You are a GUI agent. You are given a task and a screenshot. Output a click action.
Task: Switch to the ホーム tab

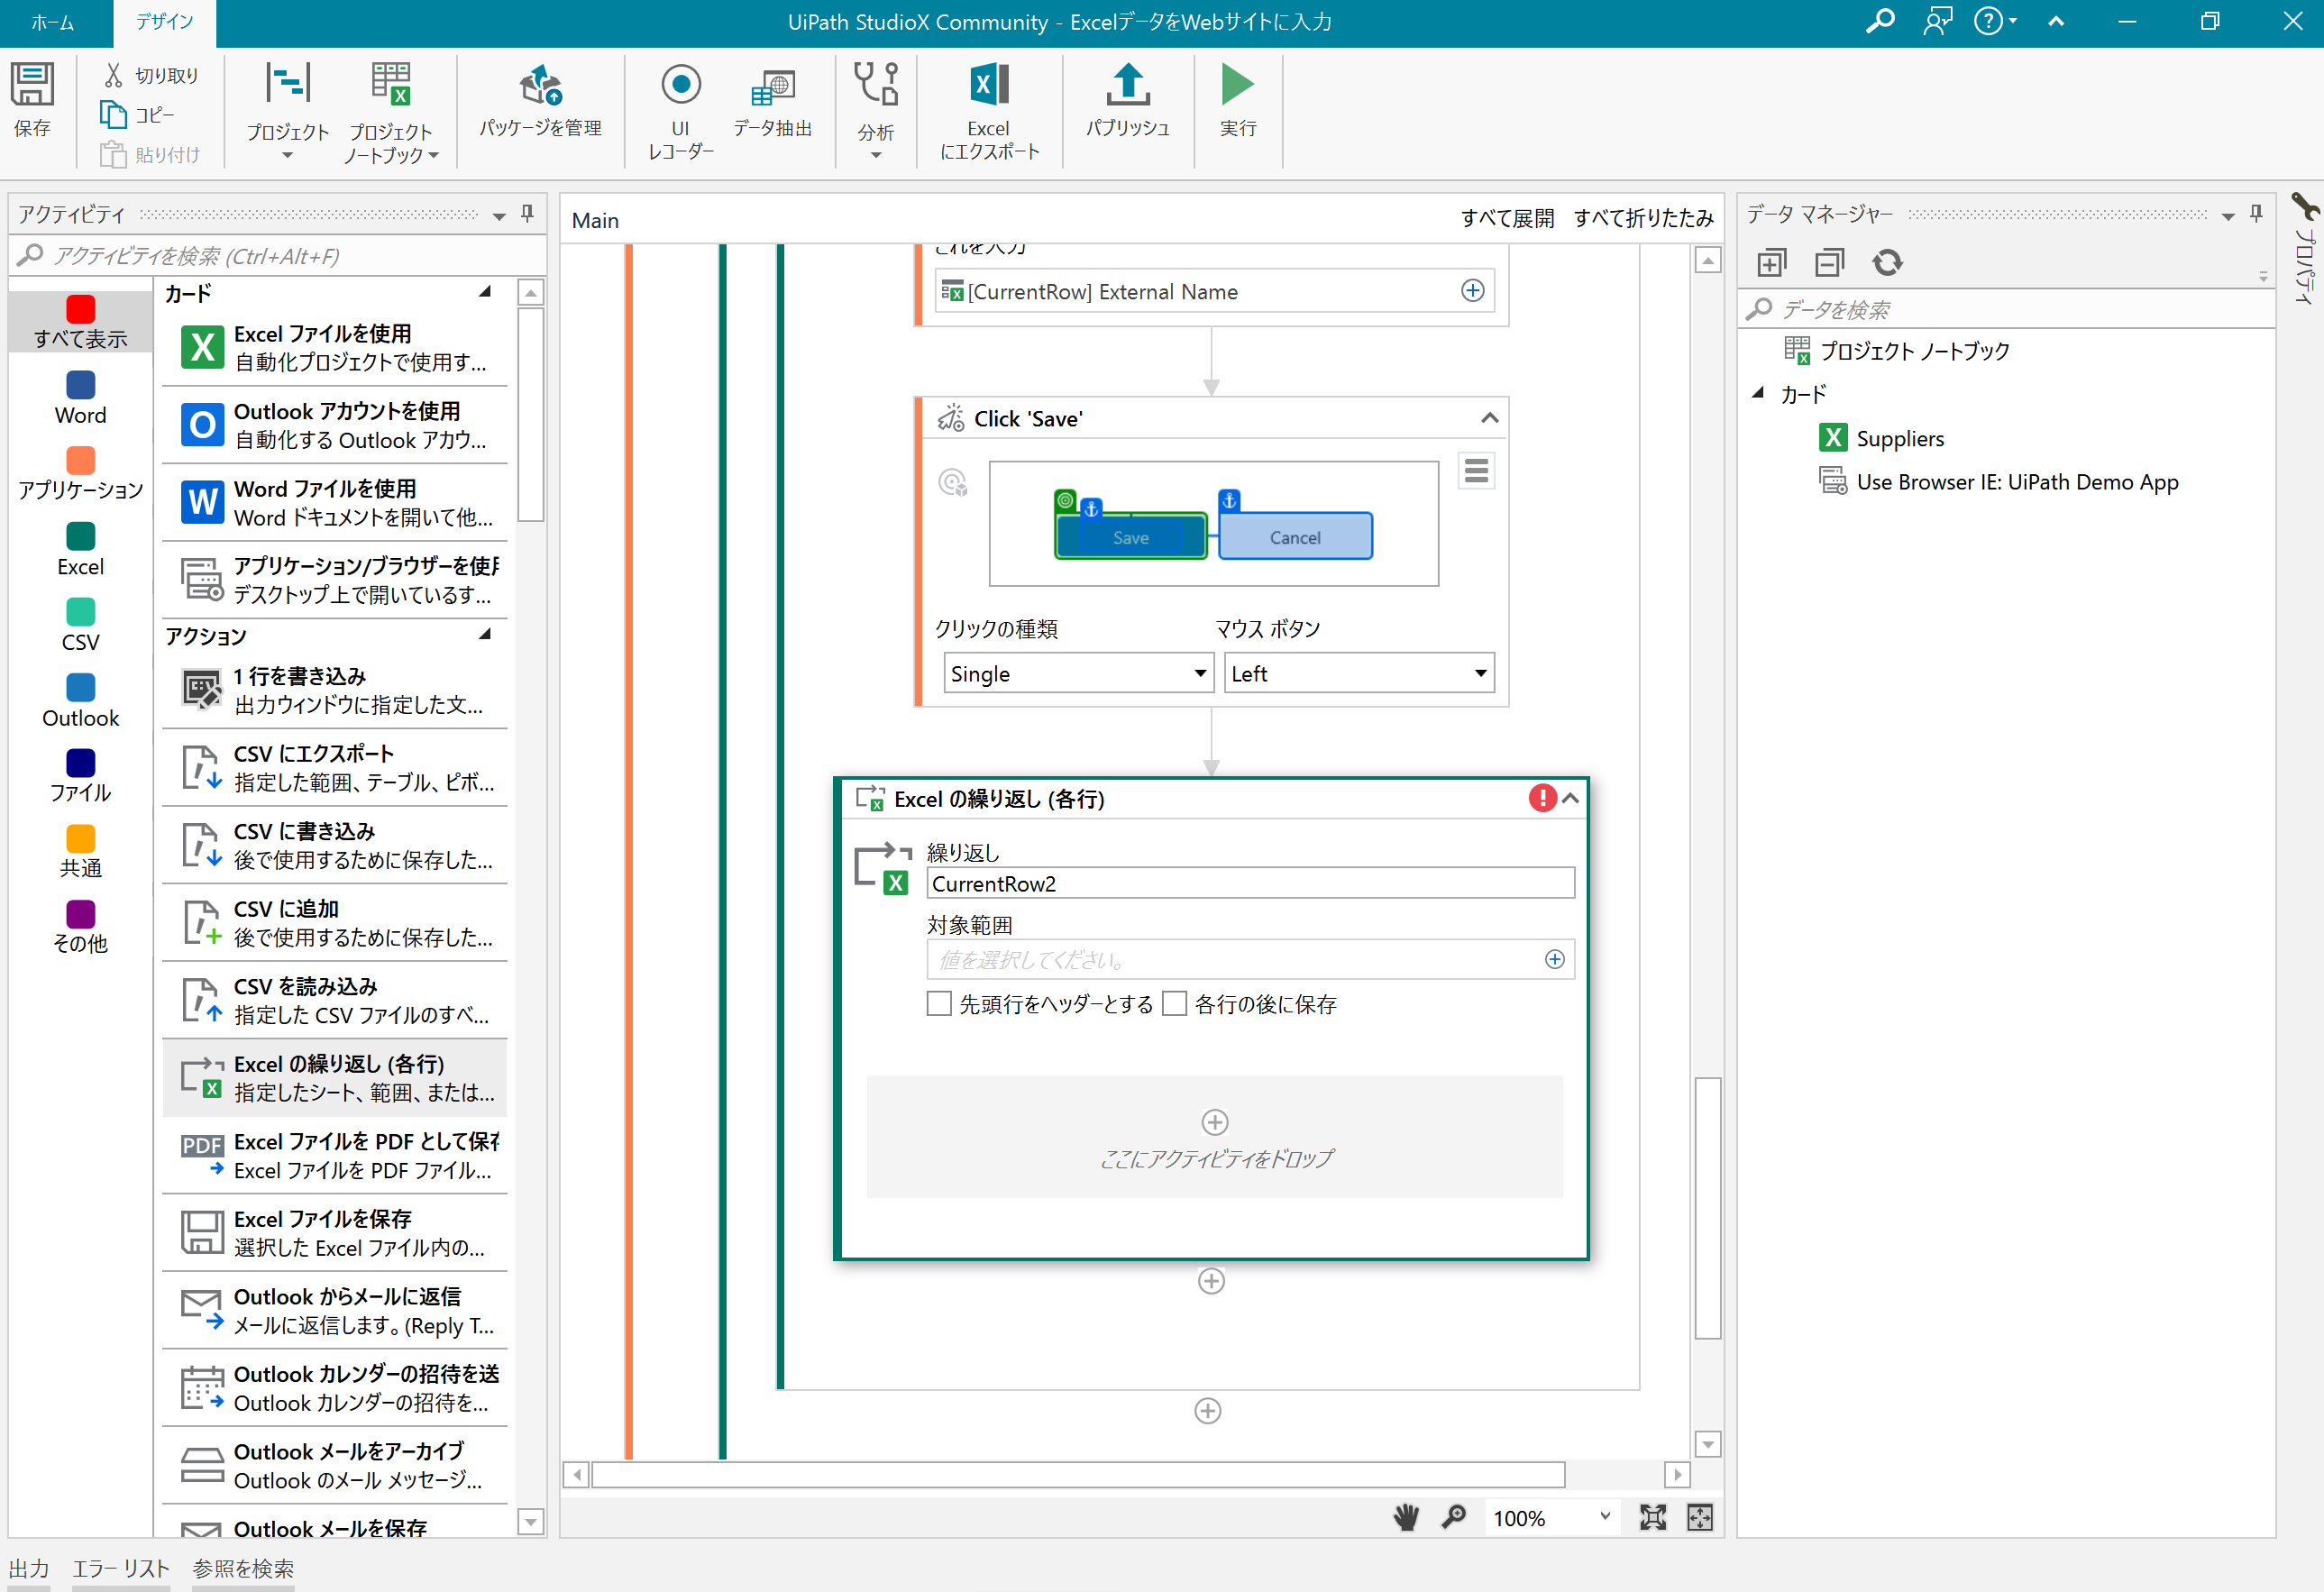[x=53, y=22]
